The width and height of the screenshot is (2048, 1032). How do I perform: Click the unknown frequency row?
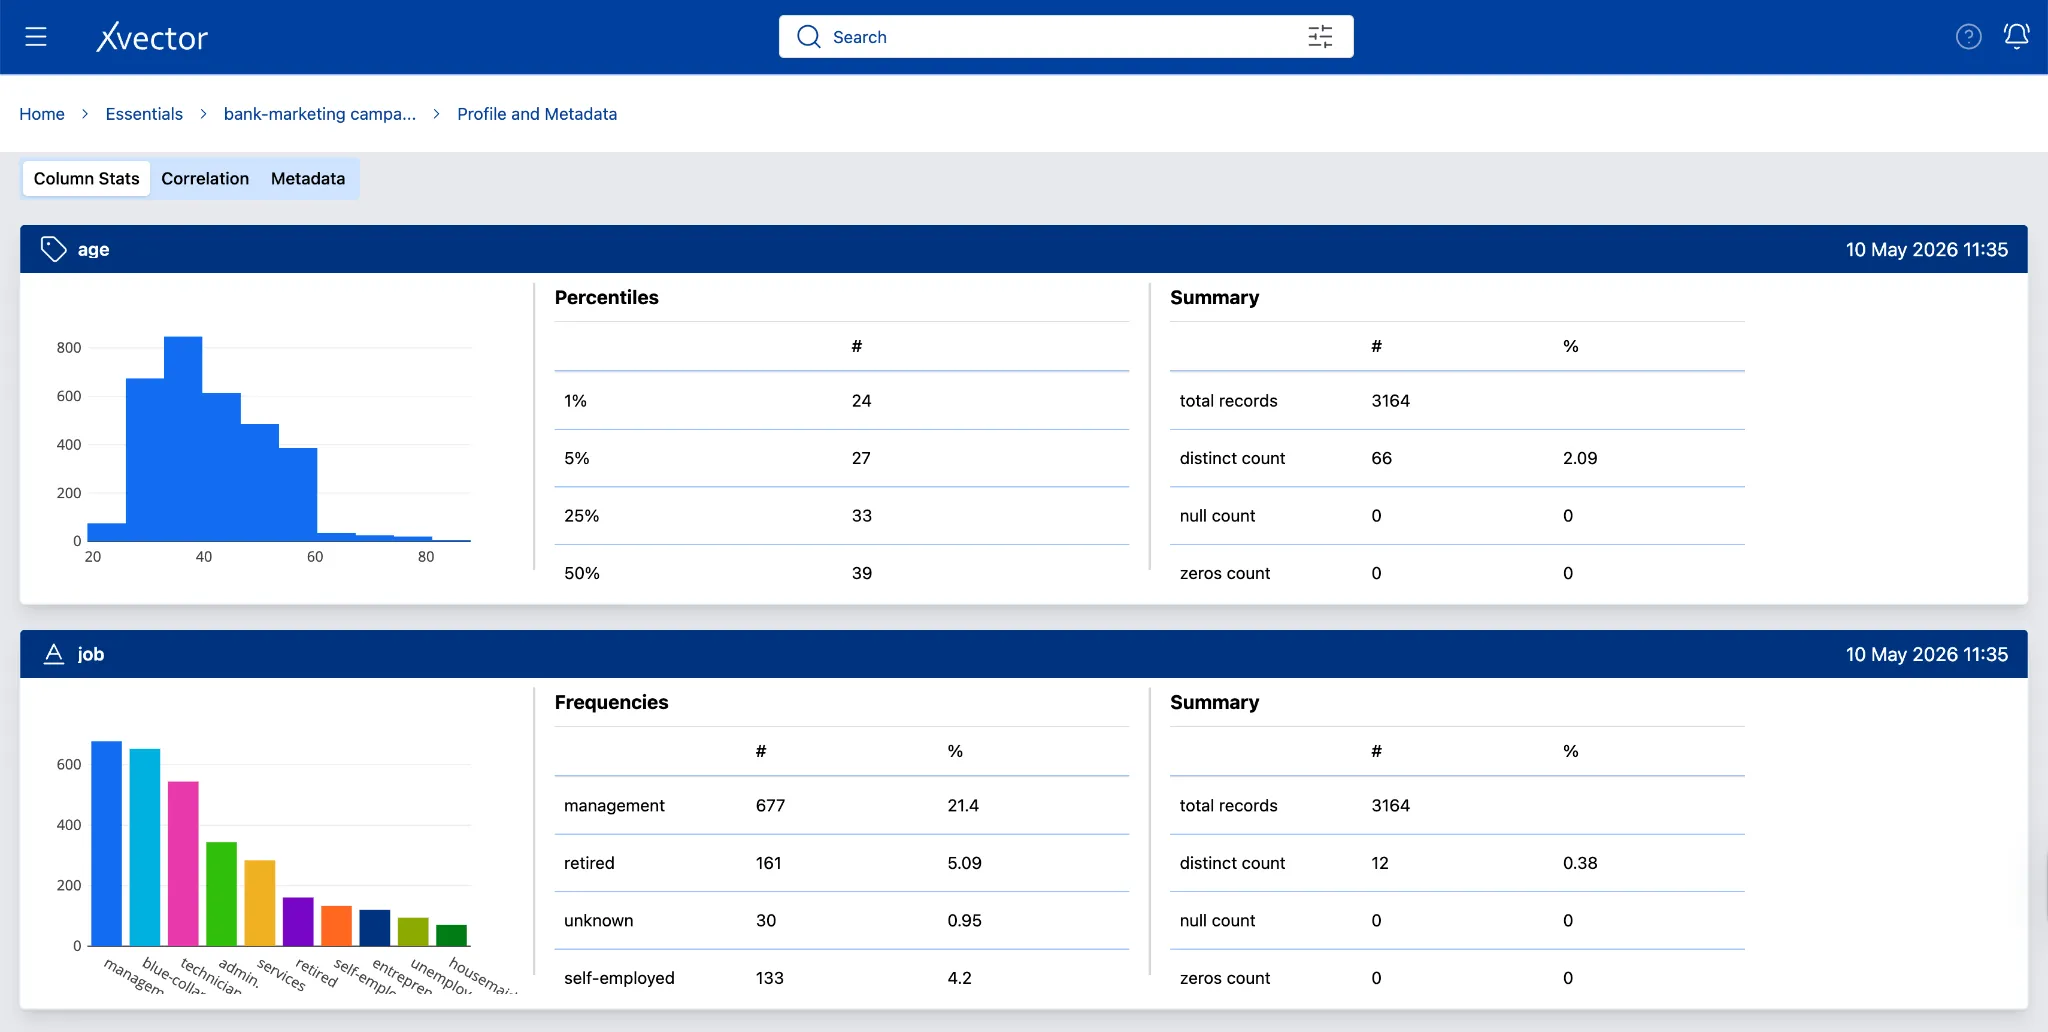(842, 921)
